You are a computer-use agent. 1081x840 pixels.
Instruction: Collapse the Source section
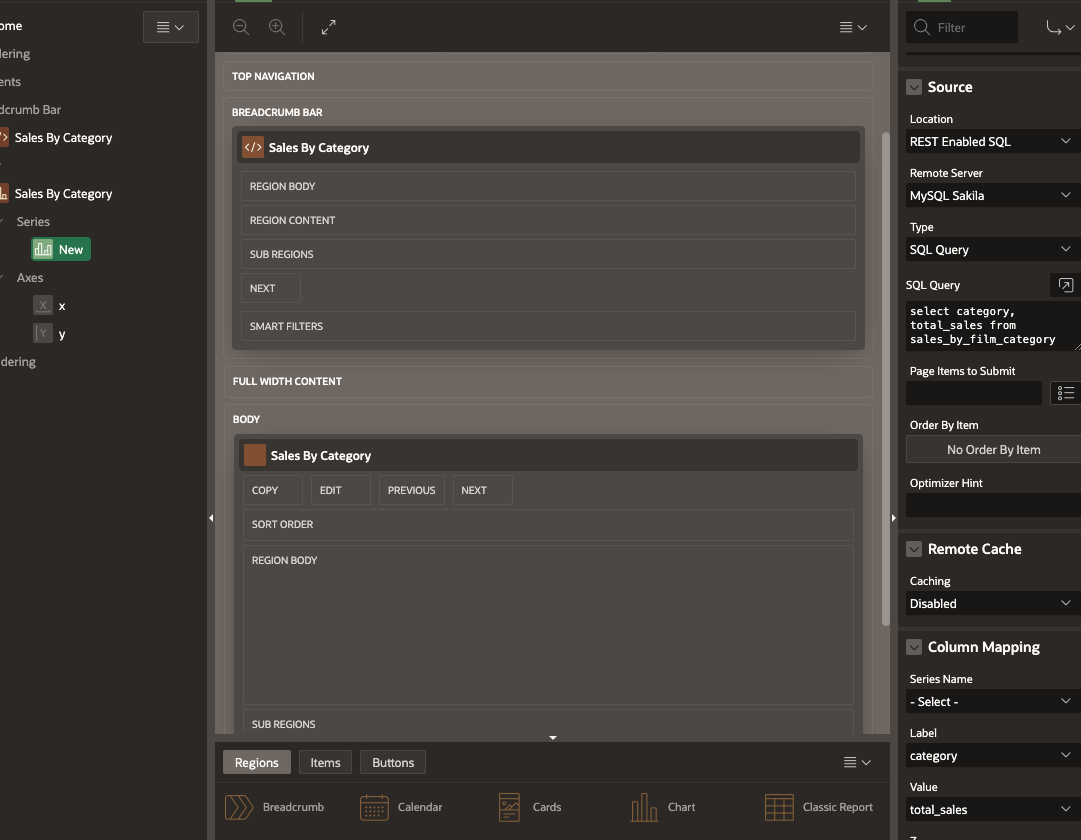(x=914, y=87)
